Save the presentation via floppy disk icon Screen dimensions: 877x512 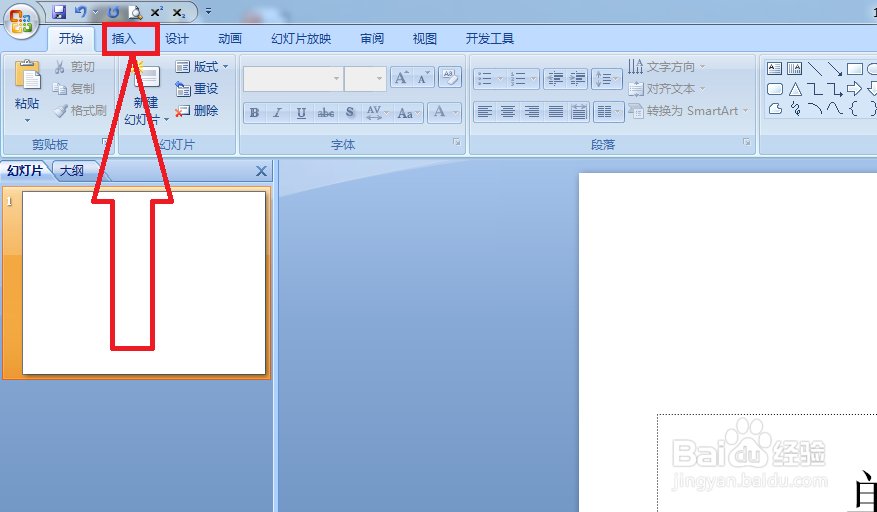click(x=59, y=12)
